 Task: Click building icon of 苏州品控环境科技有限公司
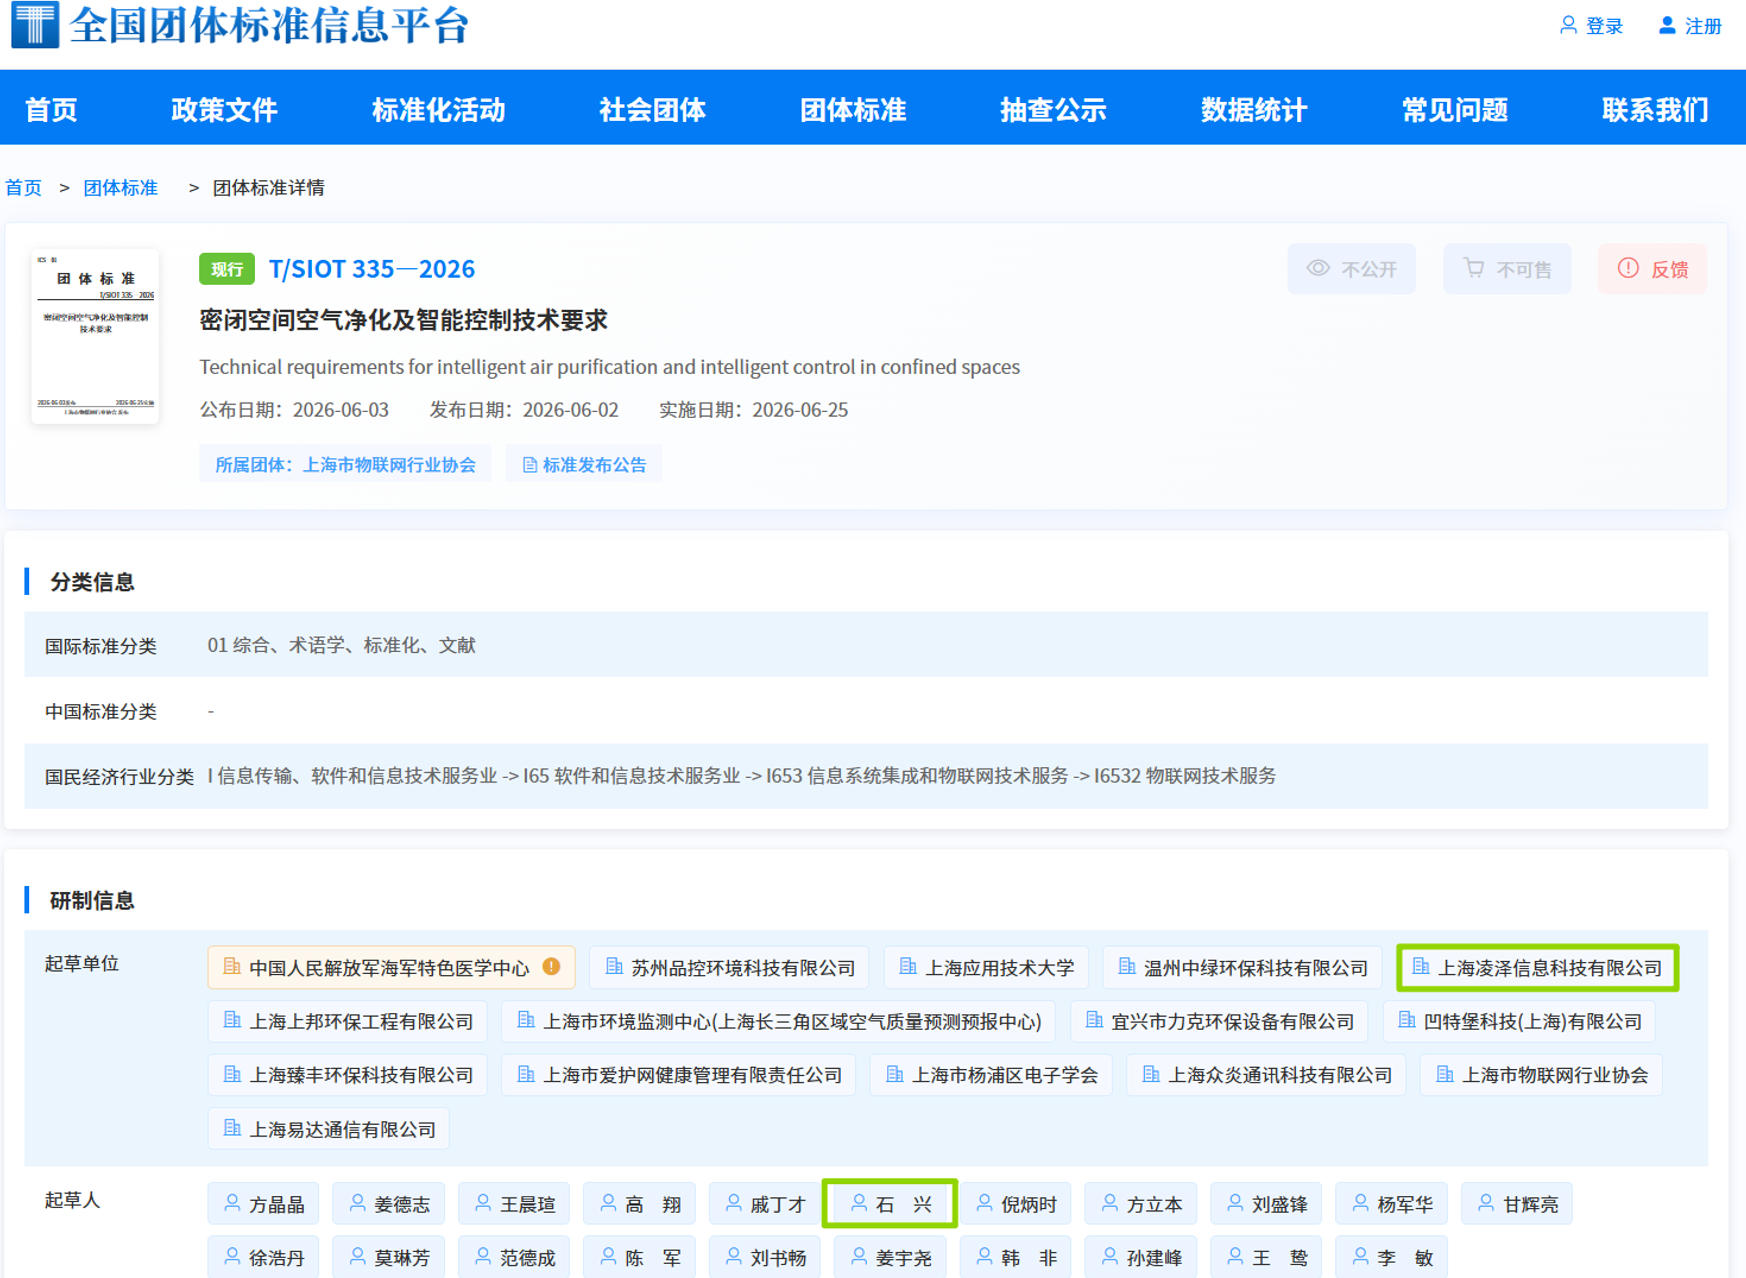click(614, 967)
